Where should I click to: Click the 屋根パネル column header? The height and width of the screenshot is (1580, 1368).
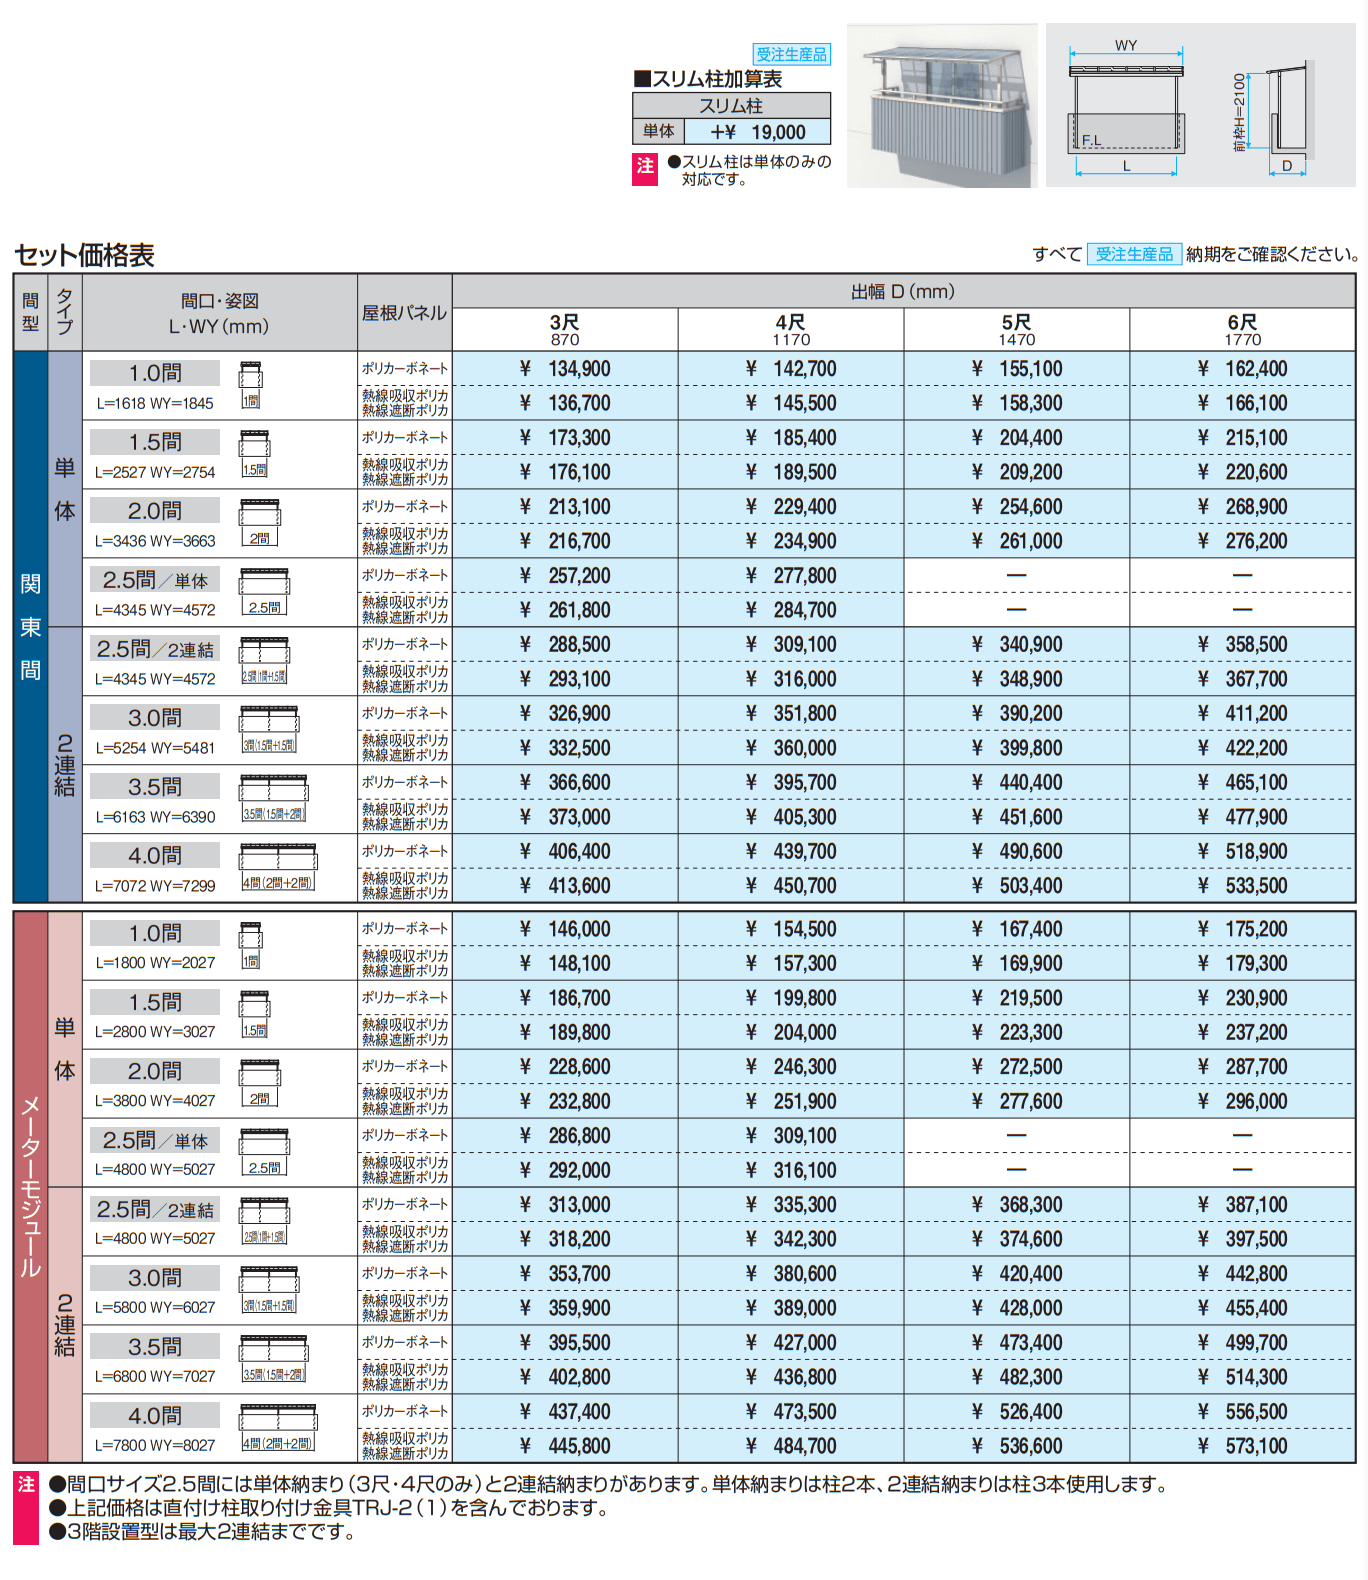point(404,313)
